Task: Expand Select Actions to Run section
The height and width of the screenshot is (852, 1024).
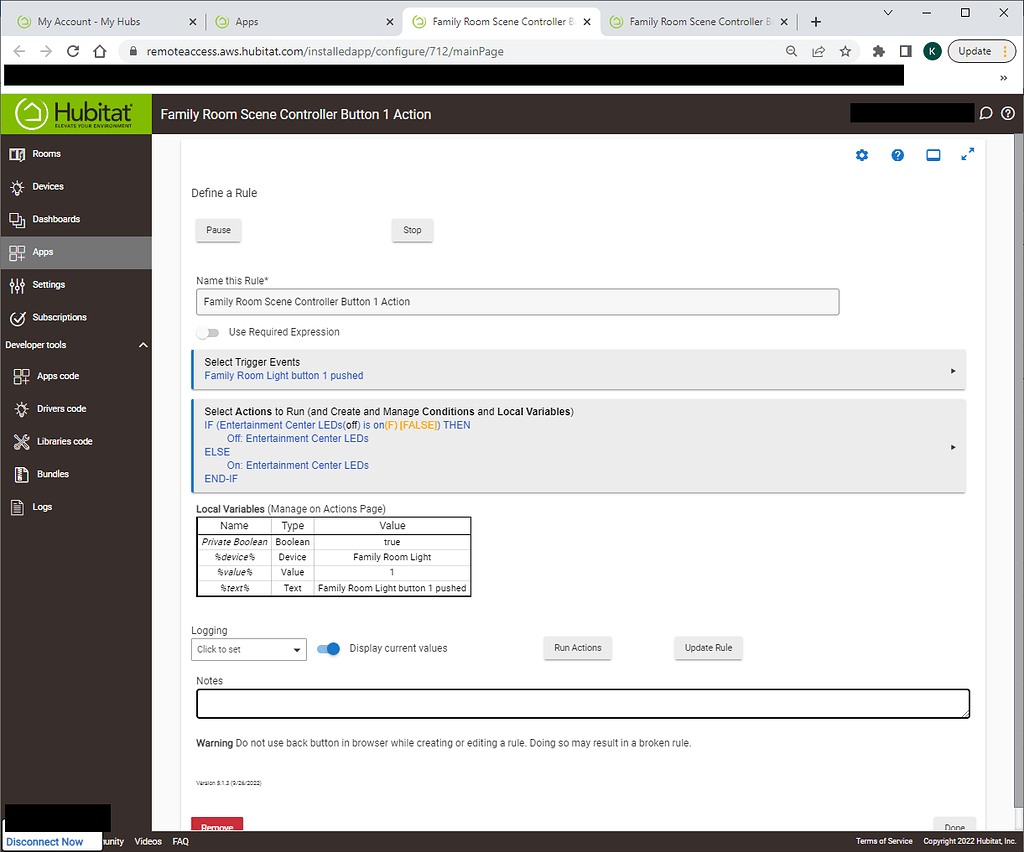Action: [578, 446]
